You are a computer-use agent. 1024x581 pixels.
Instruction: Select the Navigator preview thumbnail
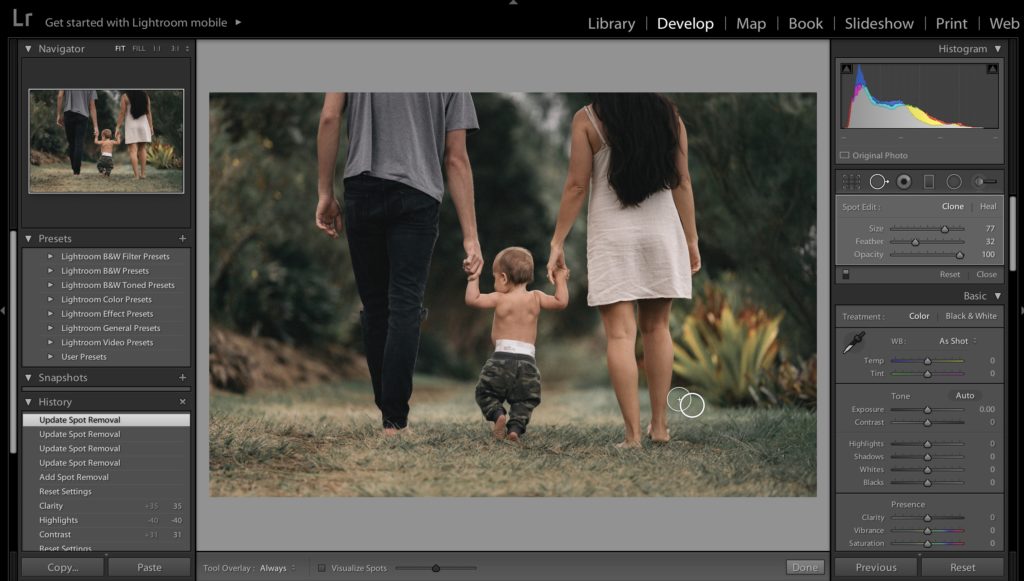tap(106, 141)
